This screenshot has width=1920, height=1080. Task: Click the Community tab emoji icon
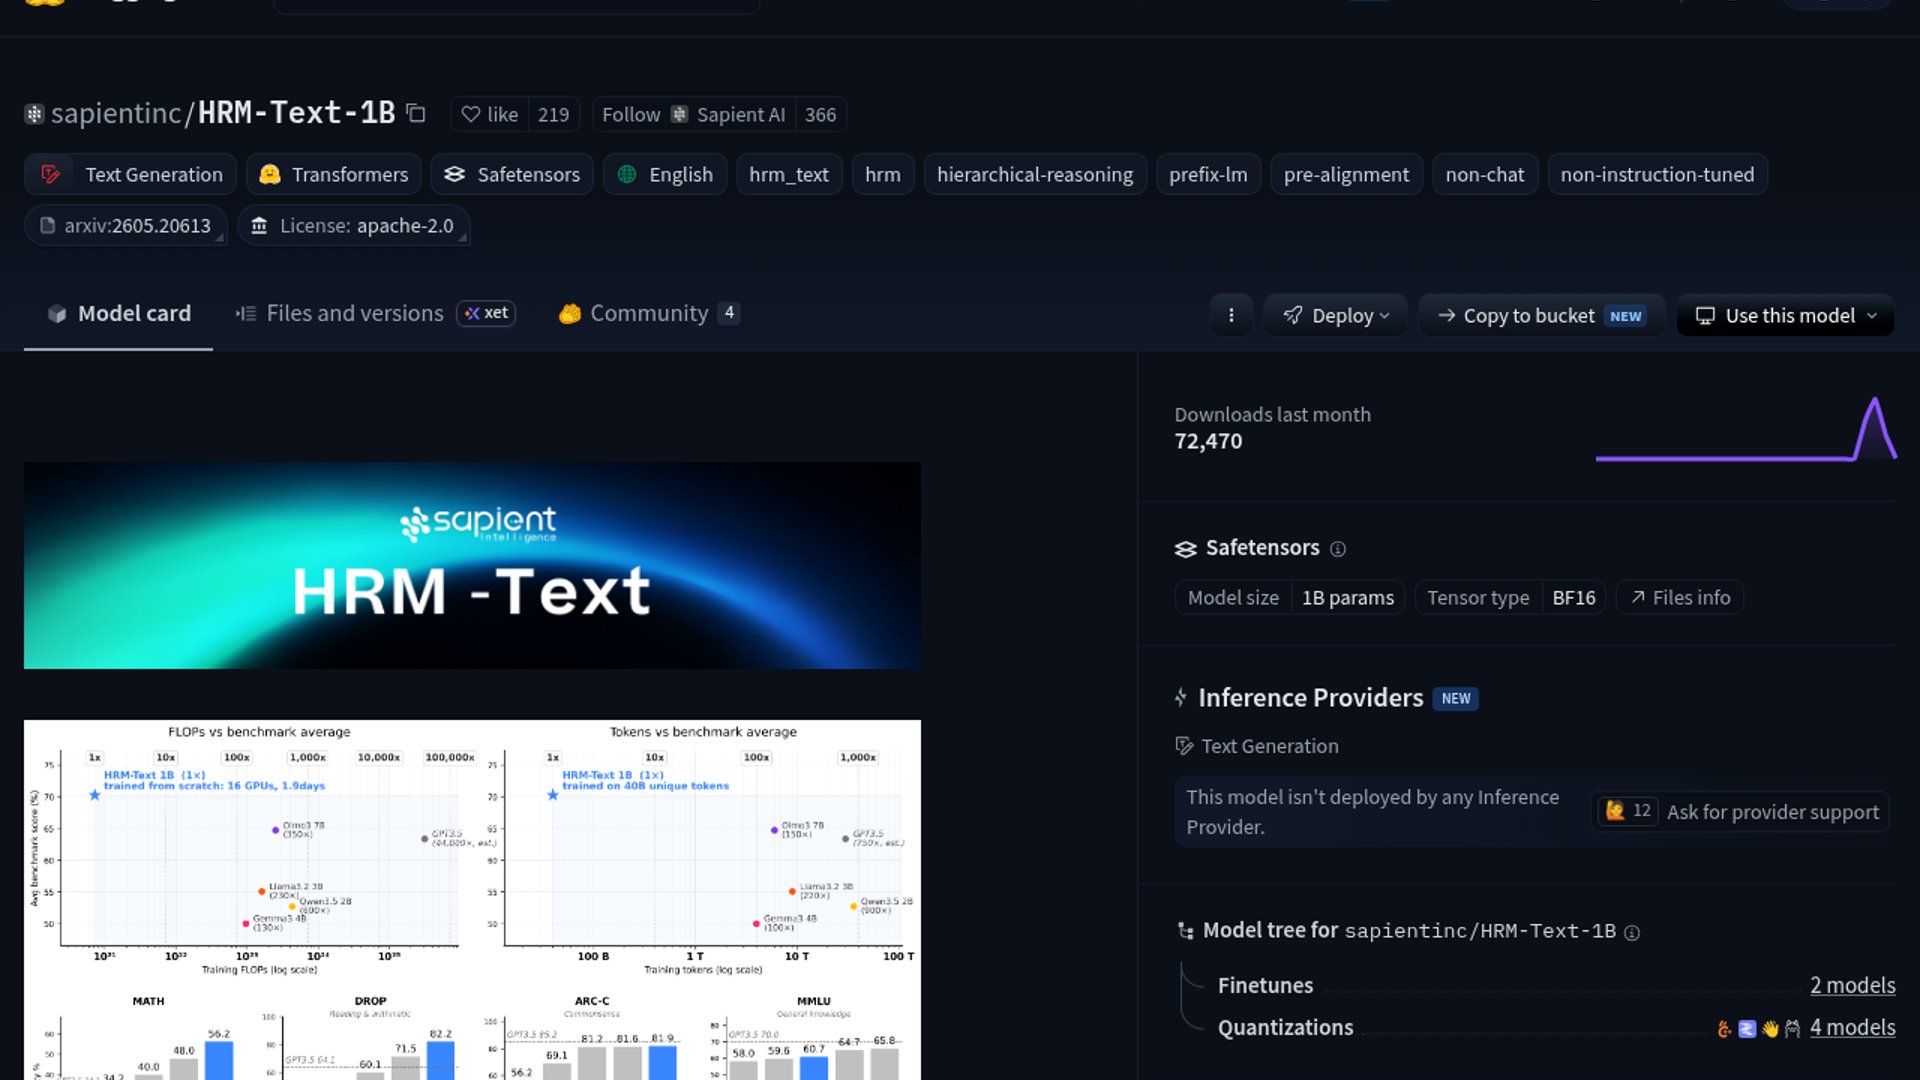coord(570,314)
